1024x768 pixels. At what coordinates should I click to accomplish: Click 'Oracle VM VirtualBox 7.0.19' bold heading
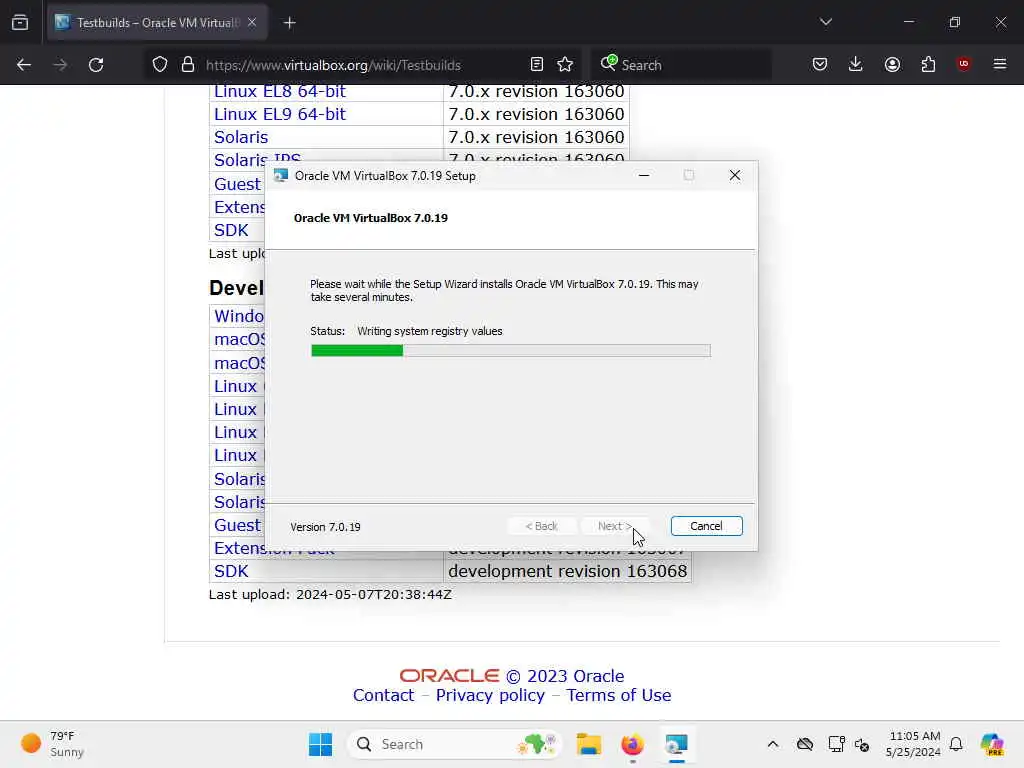370,218
